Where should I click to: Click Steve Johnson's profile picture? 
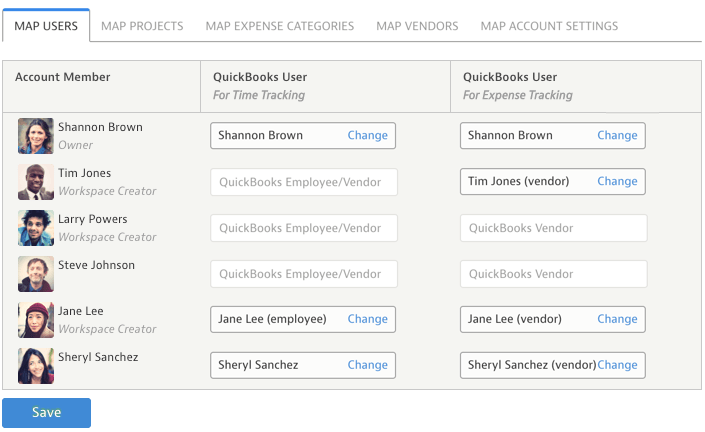(35, 274)
